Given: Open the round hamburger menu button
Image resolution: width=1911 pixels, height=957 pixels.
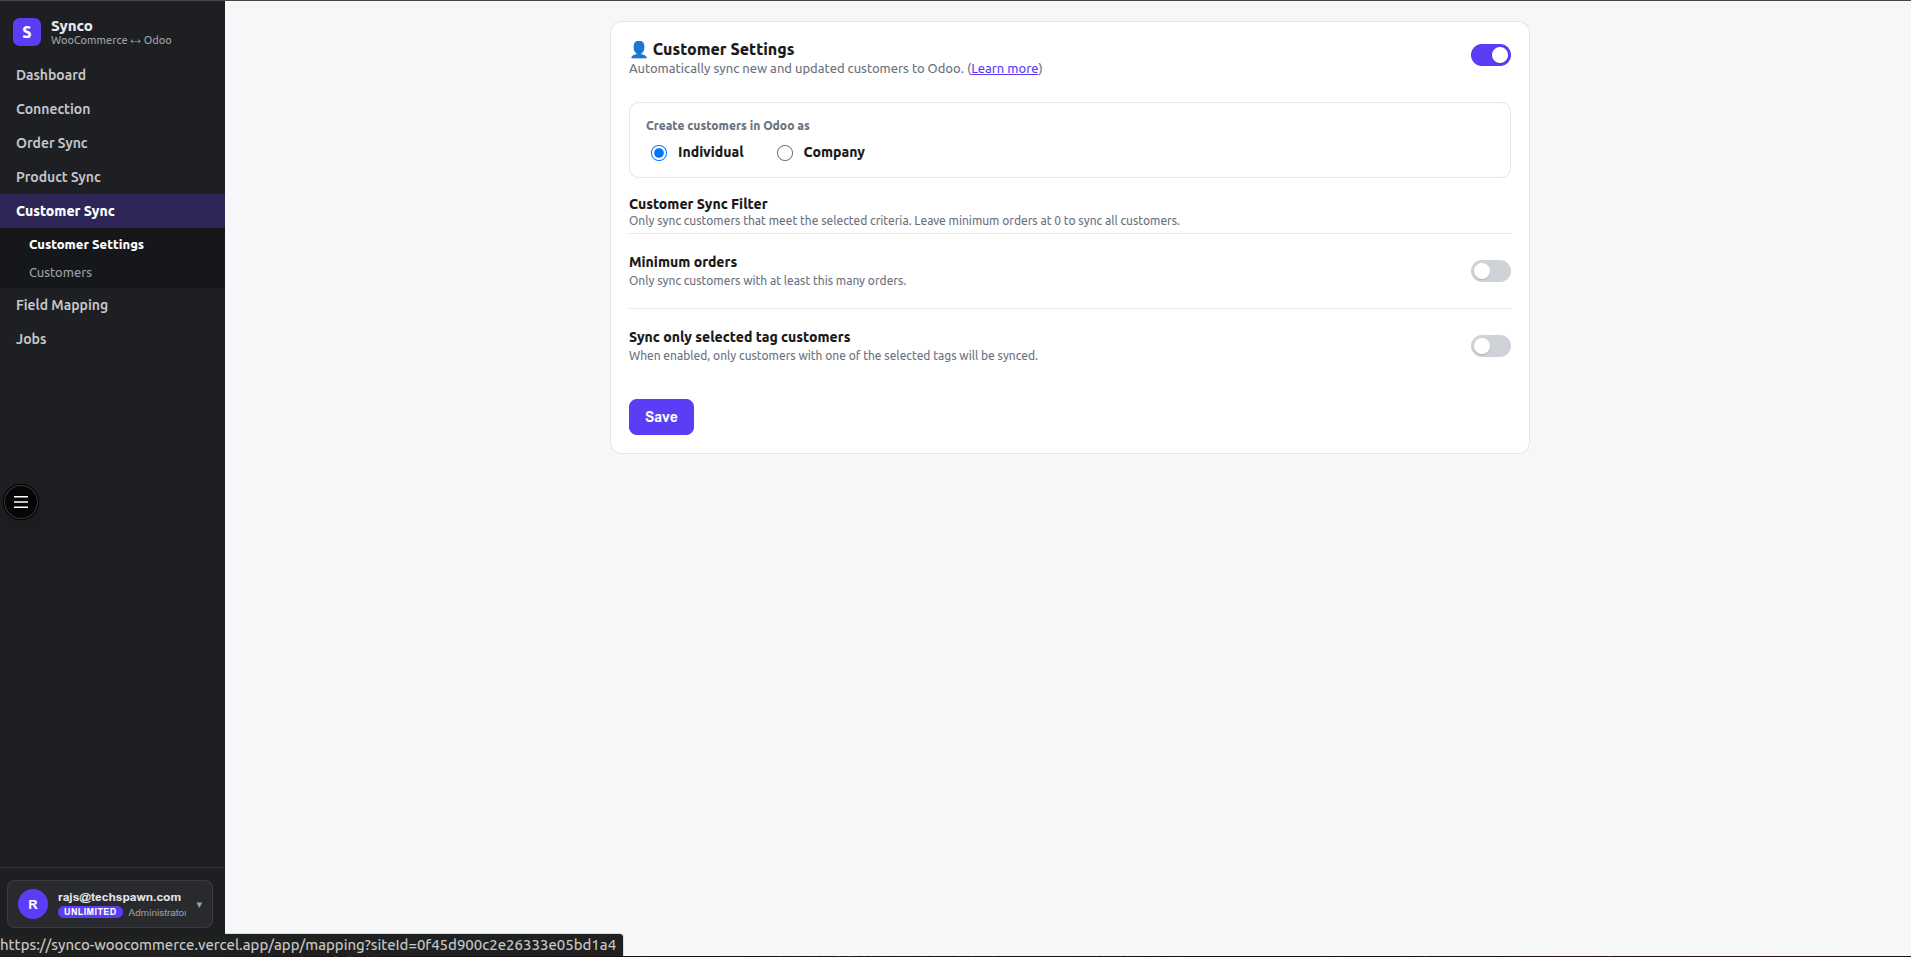Looking at the screenshot, I should coord(21,502).
